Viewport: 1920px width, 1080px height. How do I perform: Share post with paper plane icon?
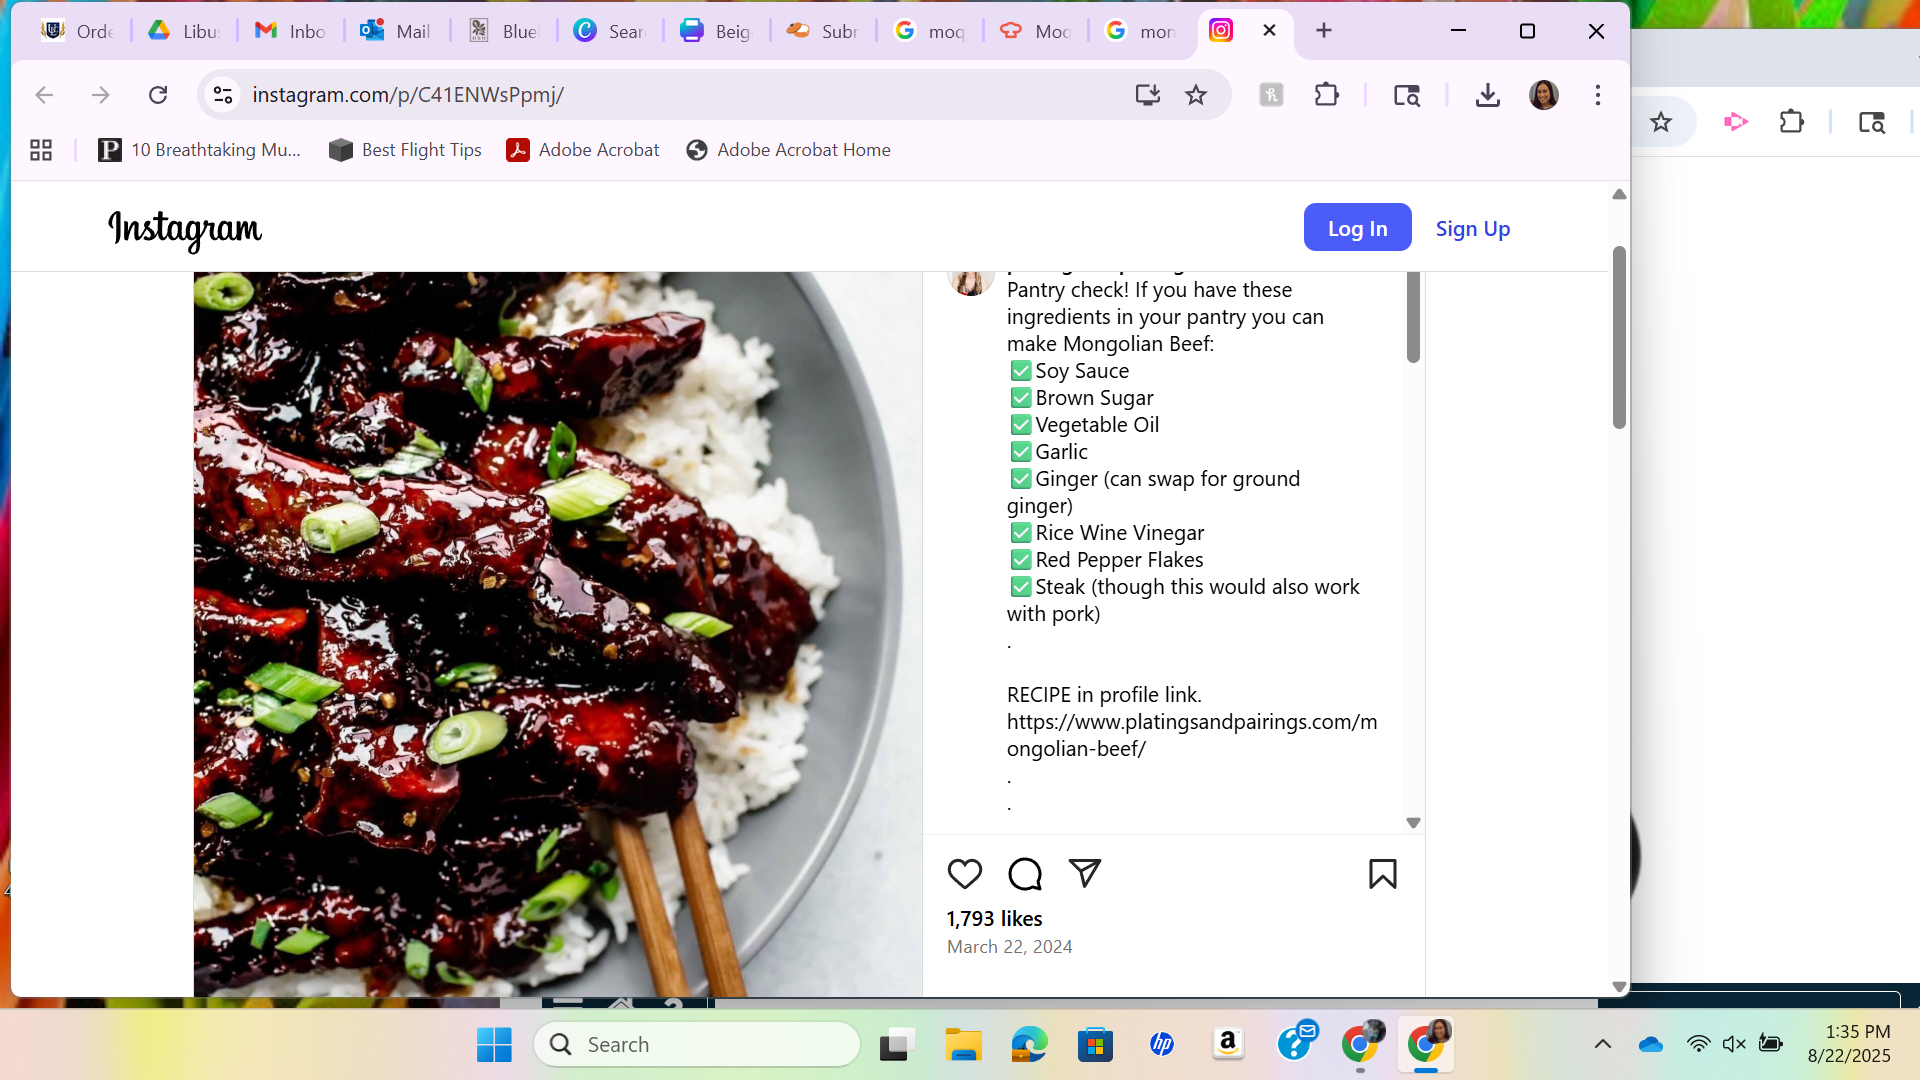(1084, 873)
